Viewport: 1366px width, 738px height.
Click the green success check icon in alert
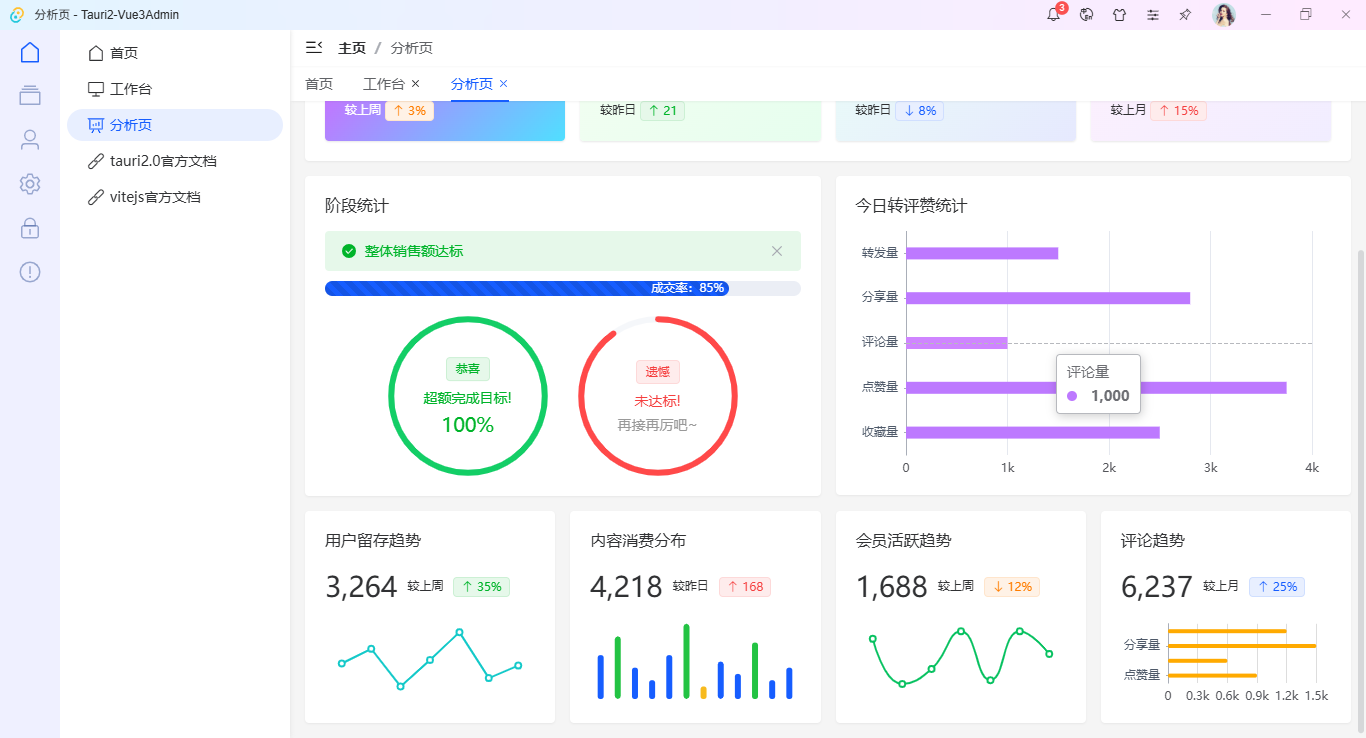(349, 251)
